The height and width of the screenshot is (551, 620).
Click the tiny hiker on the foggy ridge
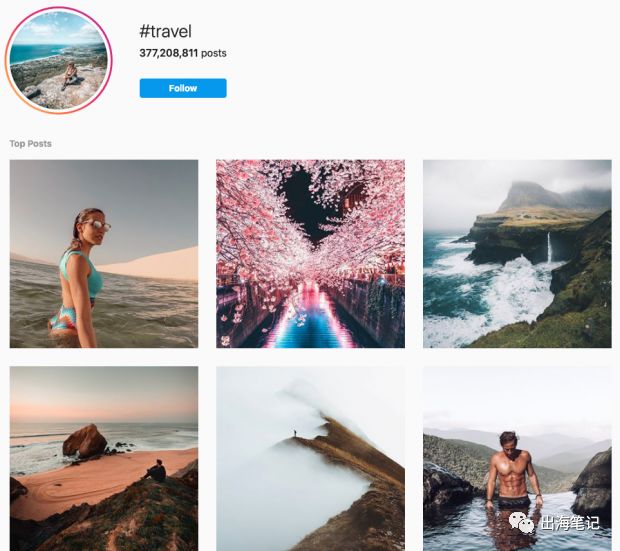pos(295,434)
